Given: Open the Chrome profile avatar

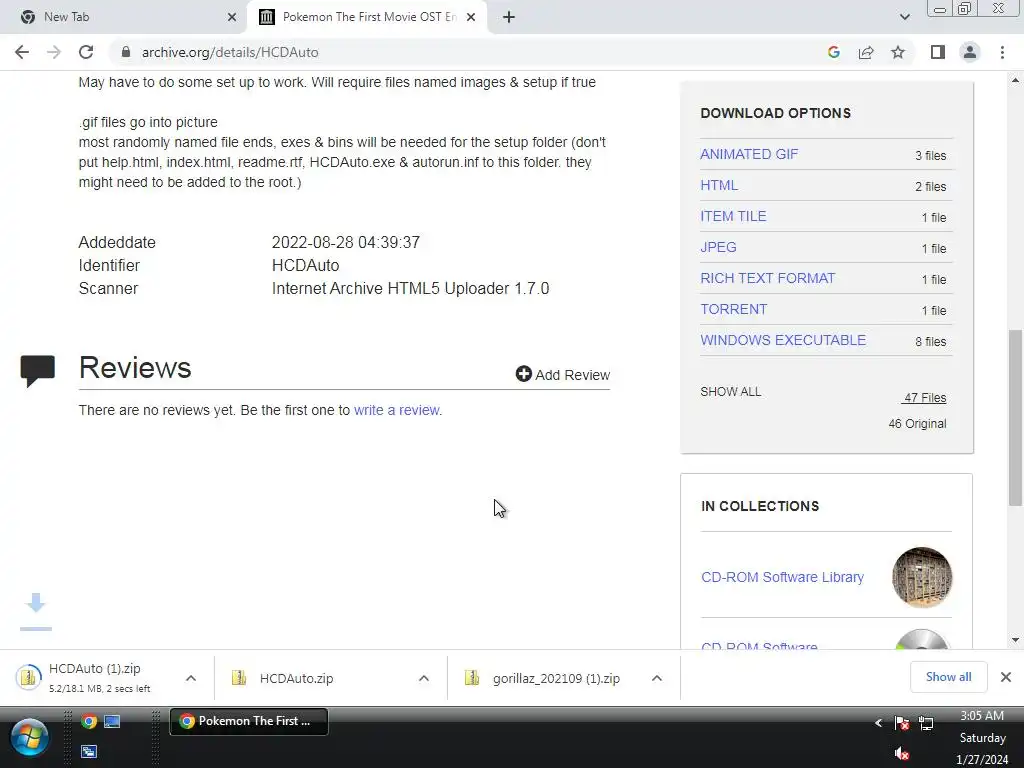Looking at the screenshot, I should click(970, 52).
